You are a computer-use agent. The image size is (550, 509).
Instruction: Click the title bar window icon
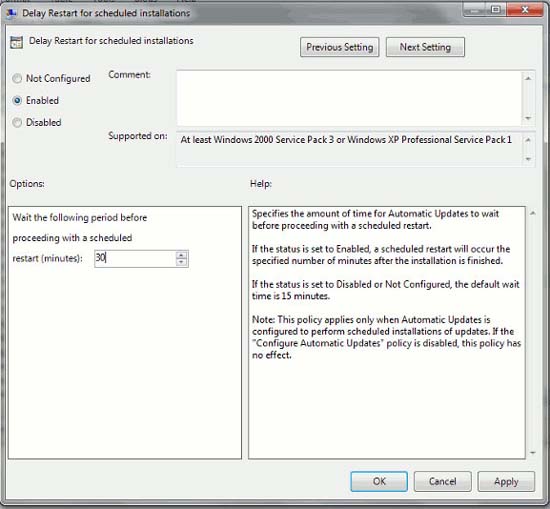(11, 13)
